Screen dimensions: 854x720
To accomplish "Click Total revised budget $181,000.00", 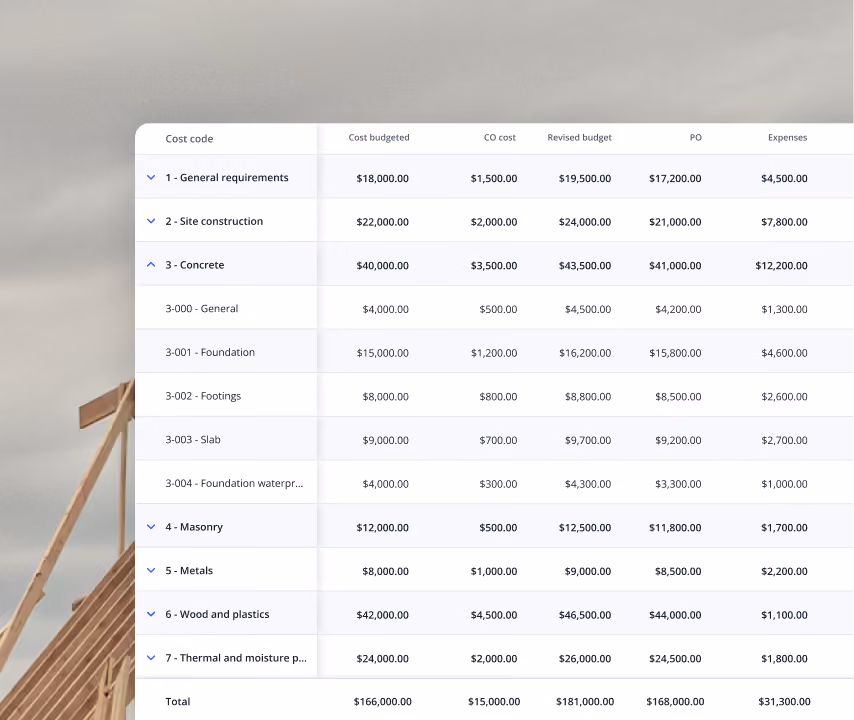I will click(x=585, y=701).
